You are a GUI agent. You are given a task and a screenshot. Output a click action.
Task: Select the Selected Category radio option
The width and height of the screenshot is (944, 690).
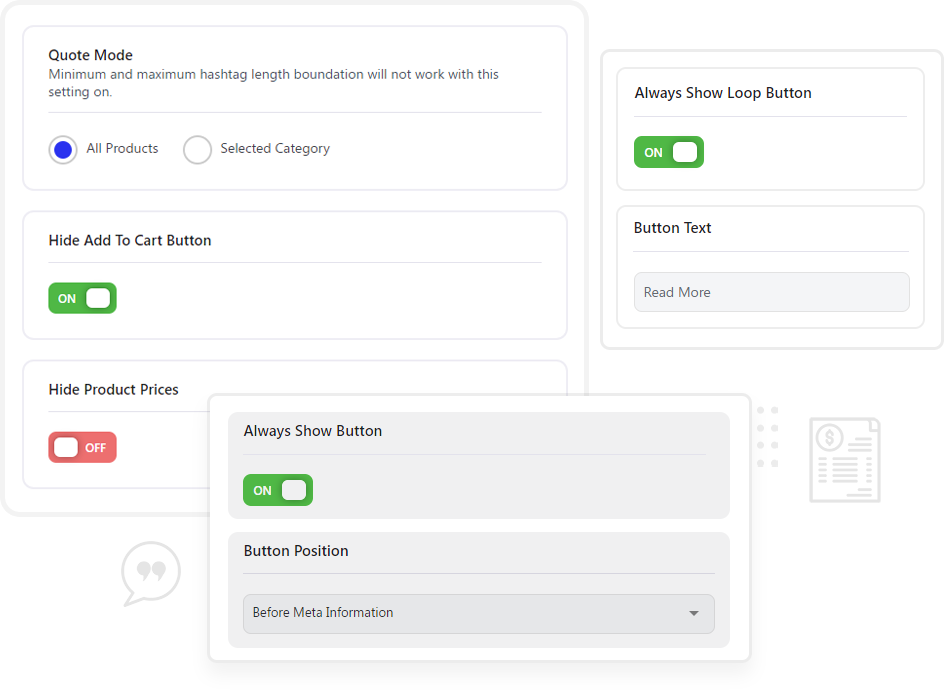pos(197,149)
